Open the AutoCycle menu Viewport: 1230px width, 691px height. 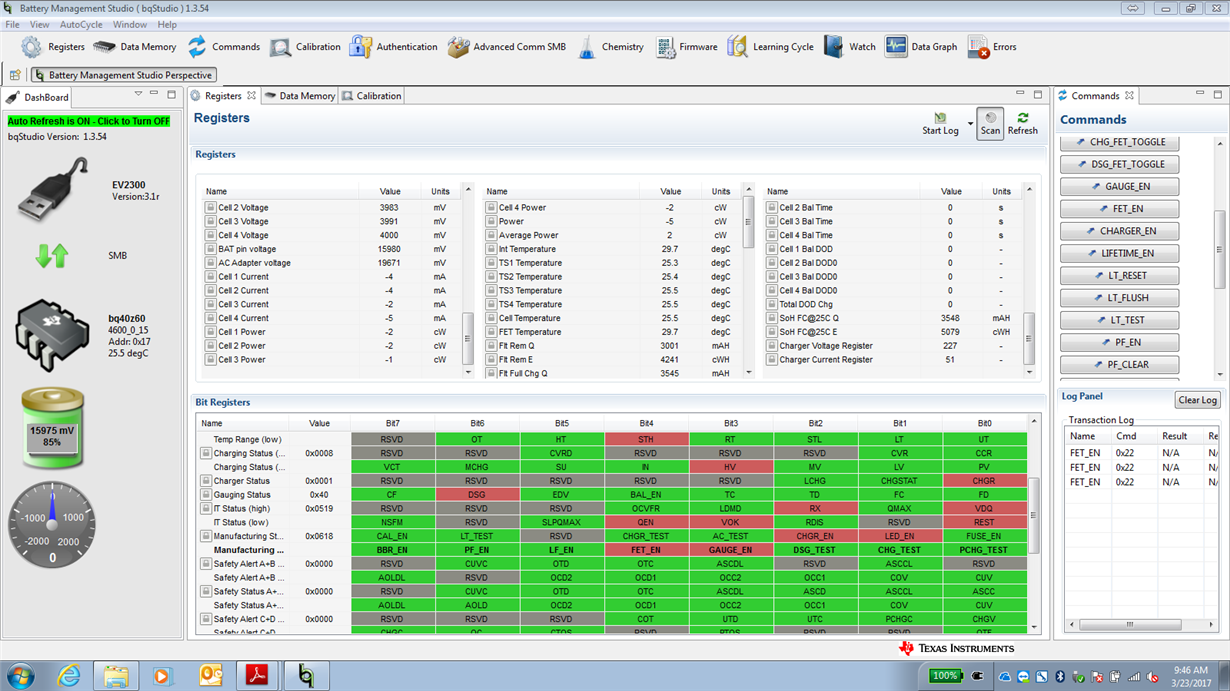tap(81, 24)
